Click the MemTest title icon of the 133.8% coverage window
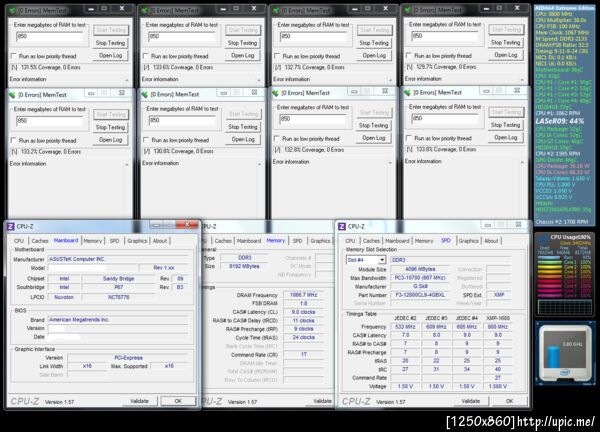Image resolution: width=600 pixels, height=432 pixels. [408, 92]
